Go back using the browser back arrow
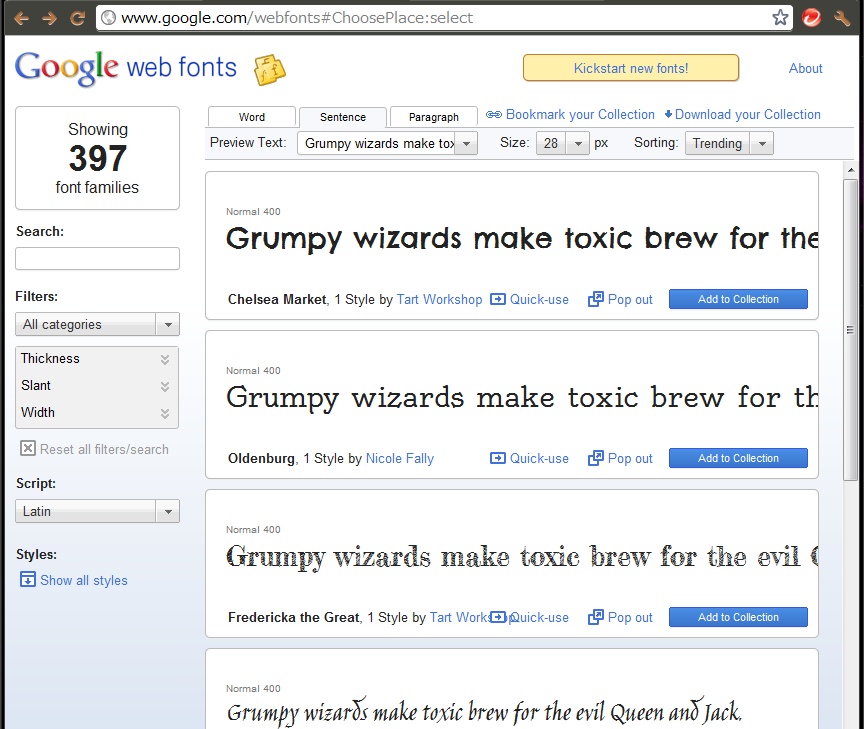This screenshot has width=864, height=729. click(x=21, y=19)
